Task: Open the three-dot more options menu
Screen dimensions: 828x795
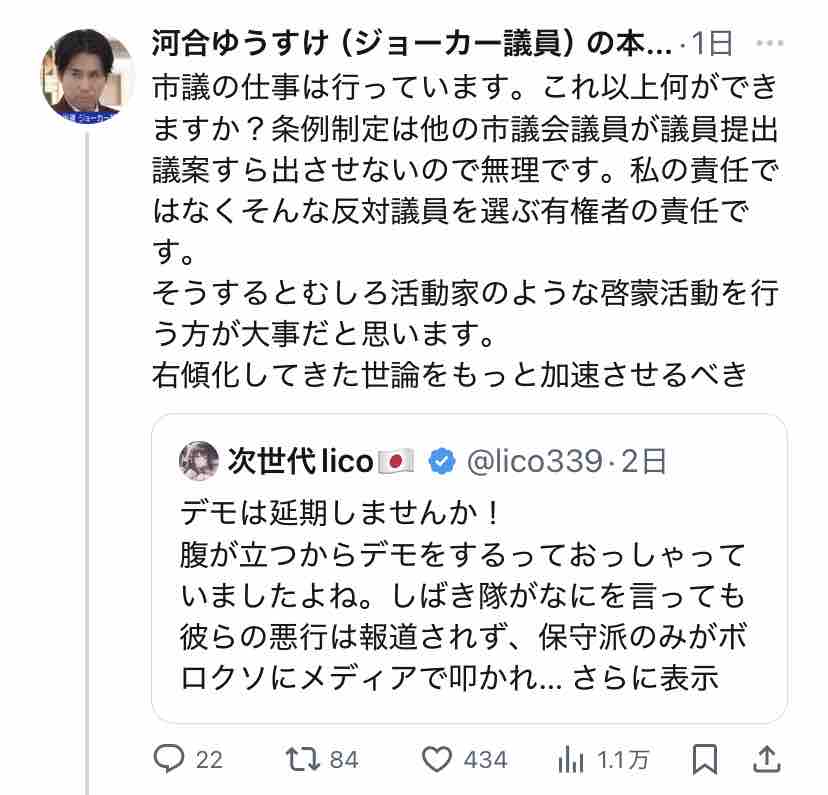Action: pos(769,43)
